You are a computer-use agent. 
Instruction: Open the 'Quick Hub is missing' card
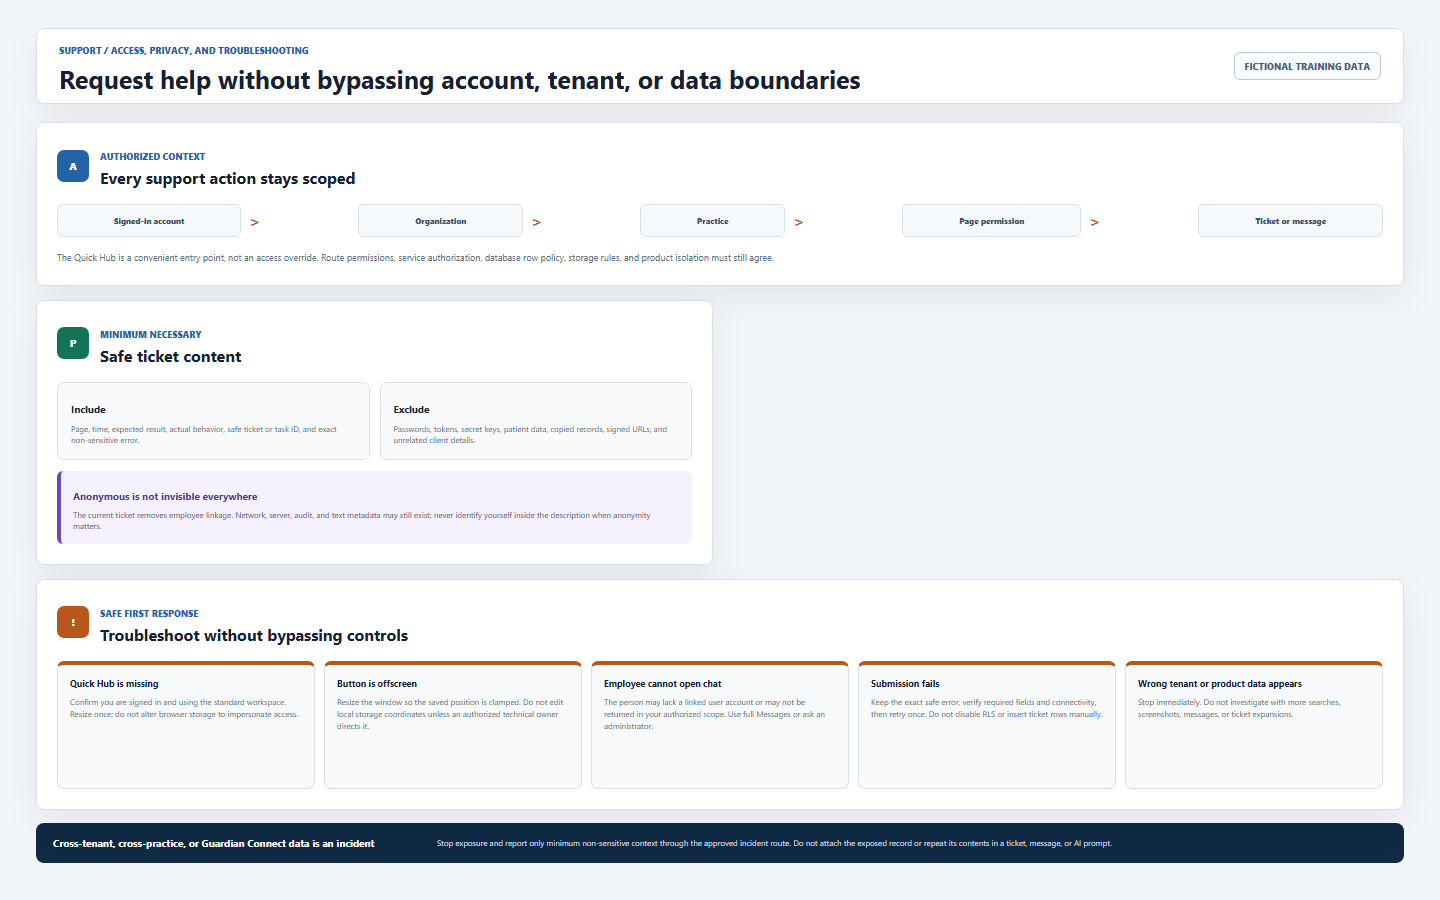186,725
